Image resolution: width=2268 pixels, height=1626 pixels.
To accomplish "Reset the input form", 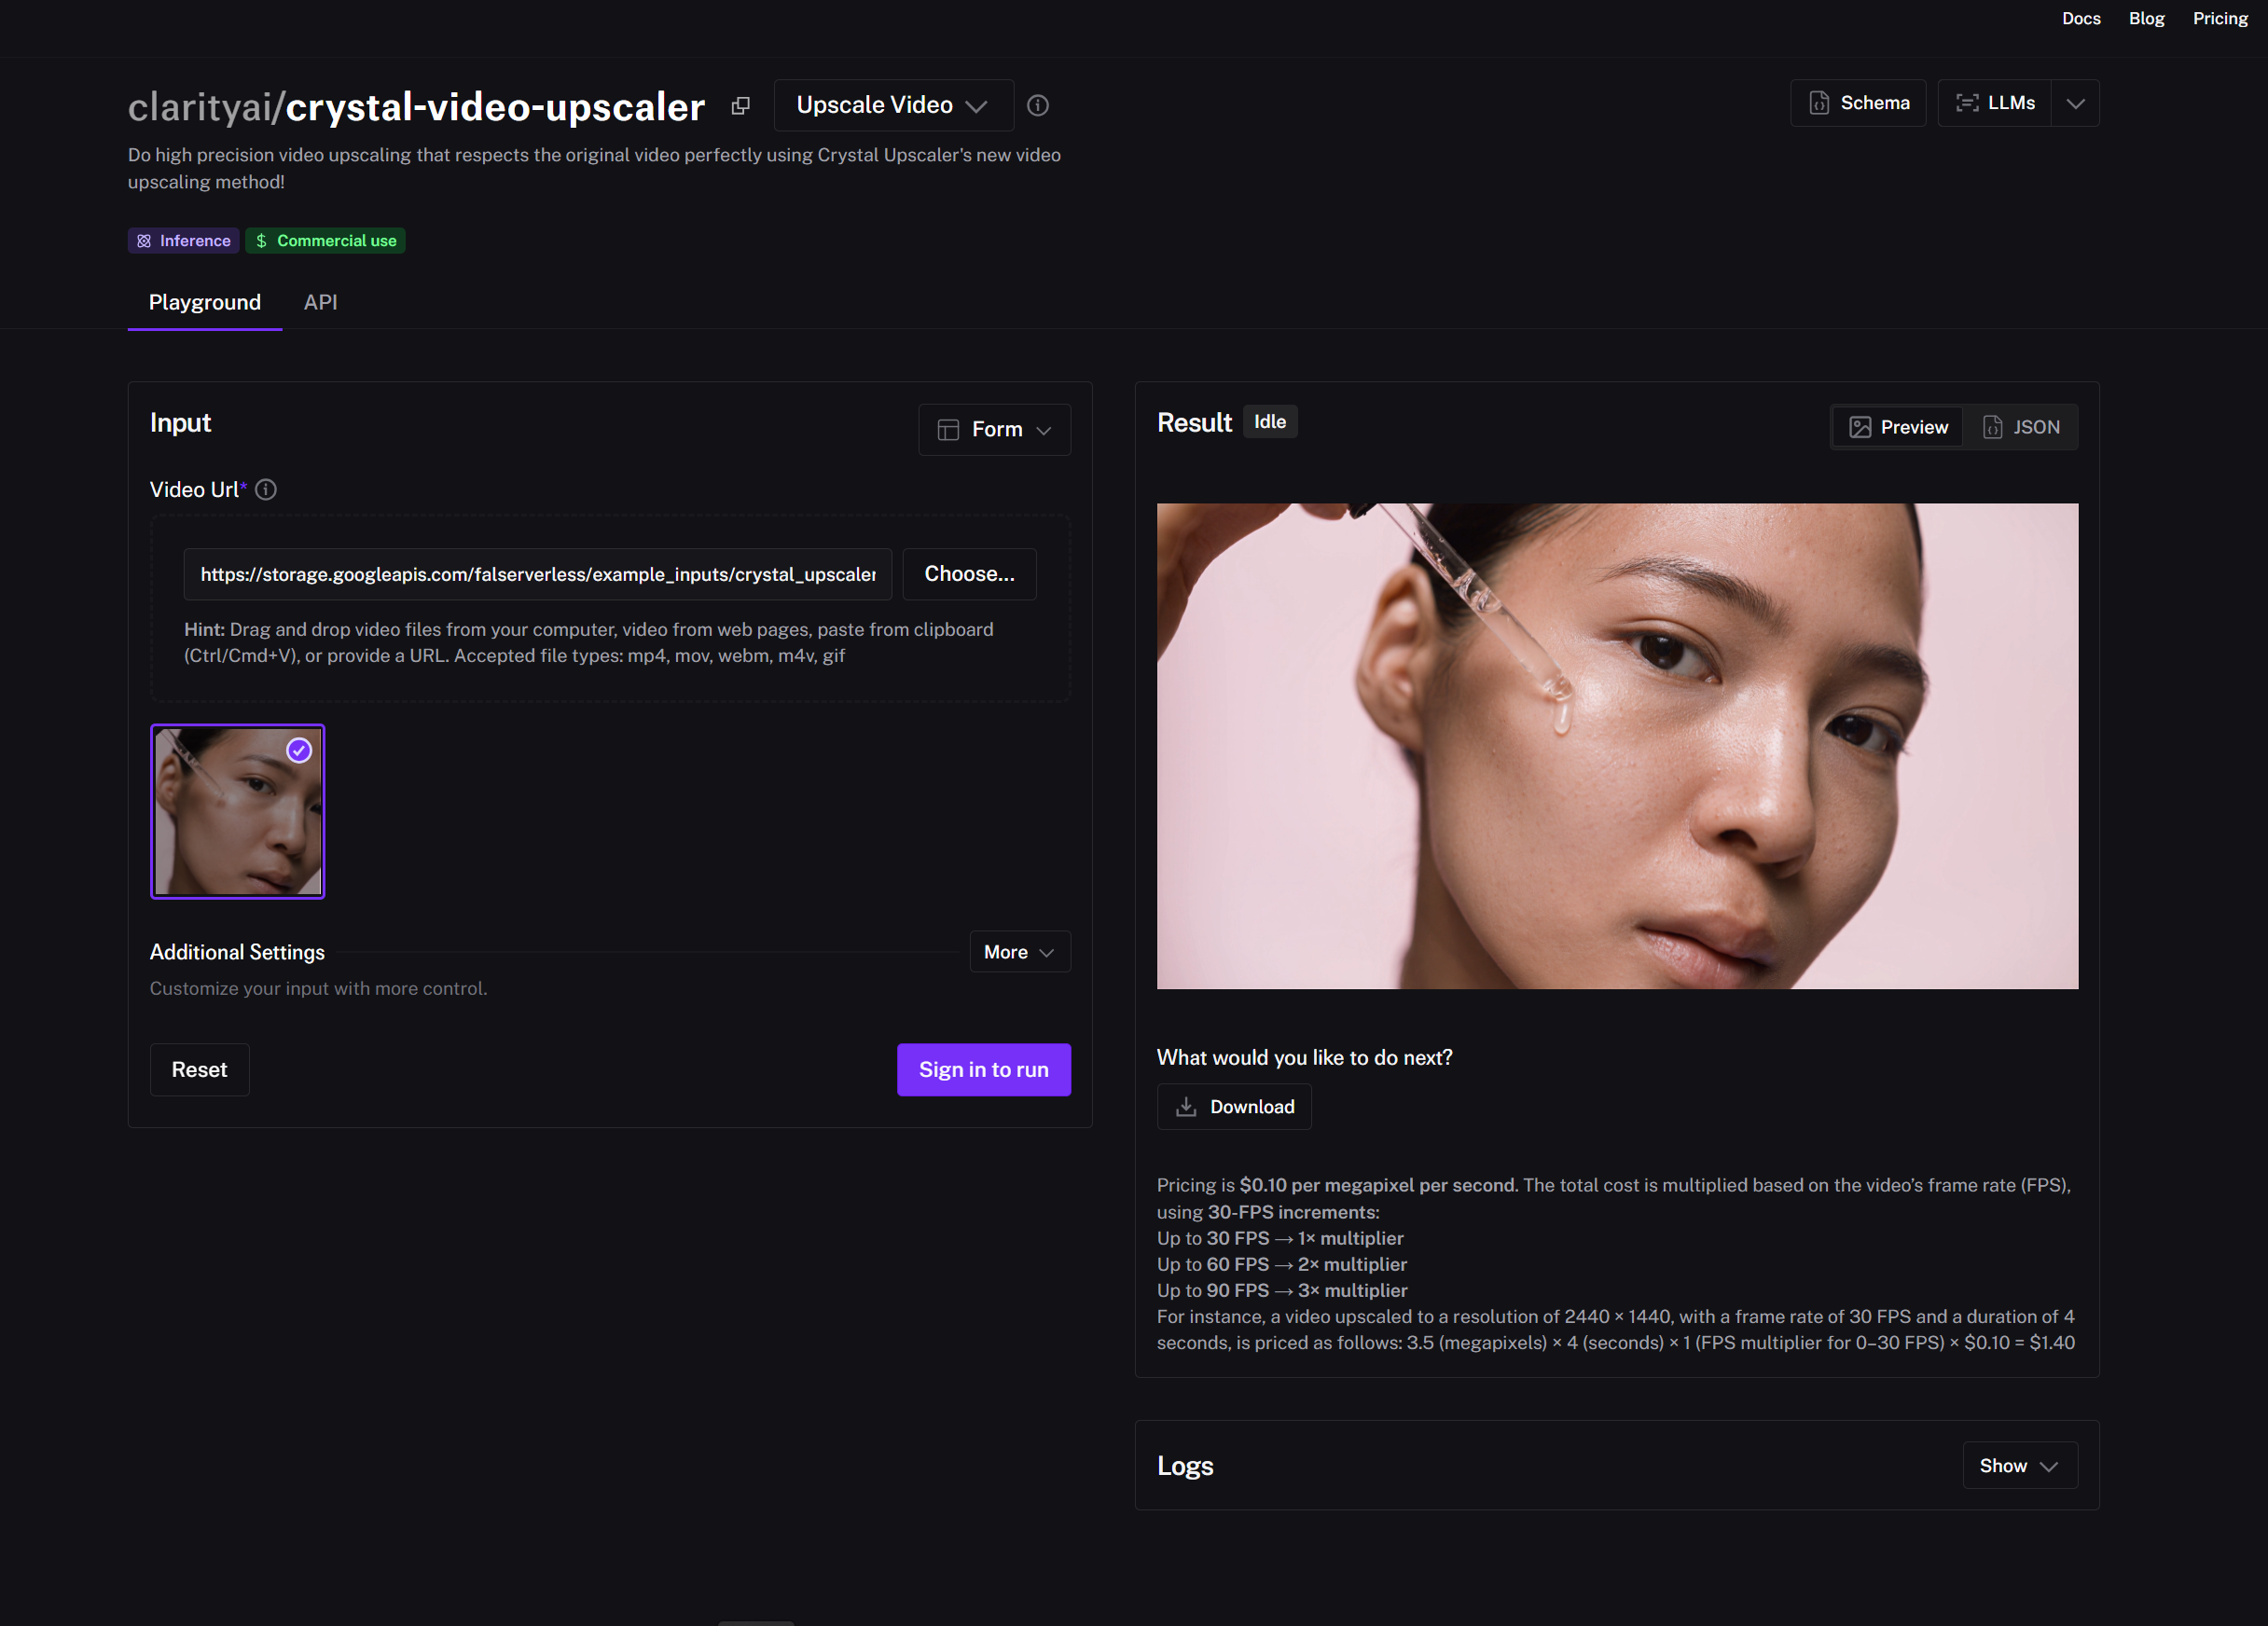I will point(199,1069).
